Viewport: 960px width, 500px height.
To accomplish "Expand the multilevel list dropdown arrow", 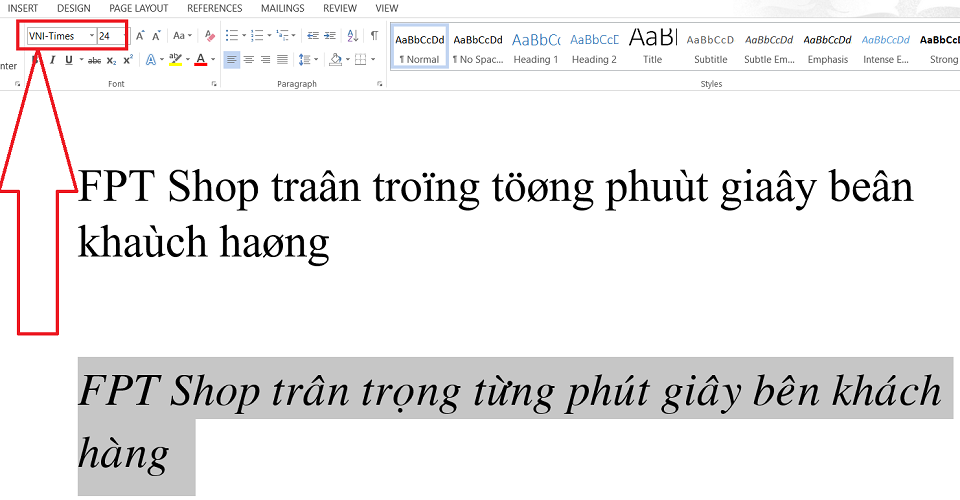I will point(293,35).
